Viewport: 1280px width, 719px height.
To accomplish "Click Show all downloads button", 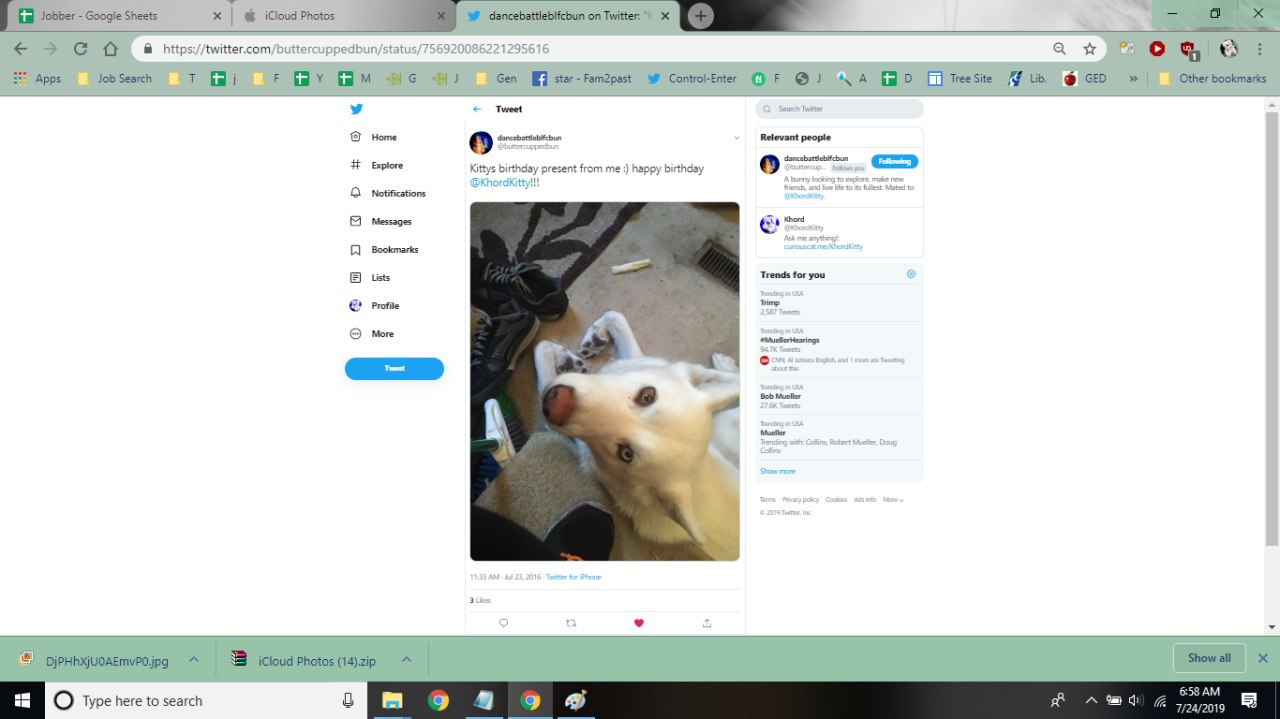I will [1209, 658].
